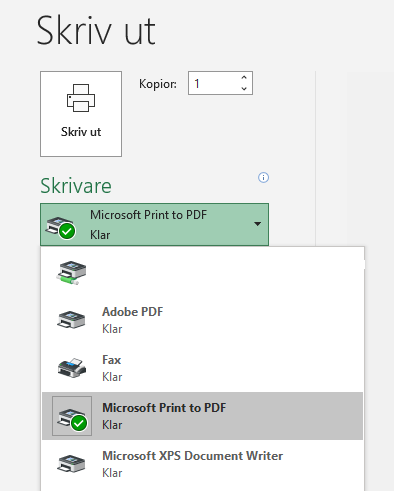Click the default printer icon in the Skrivare combo box
Screen dimensions: 394x491
[x=61, y=227]
